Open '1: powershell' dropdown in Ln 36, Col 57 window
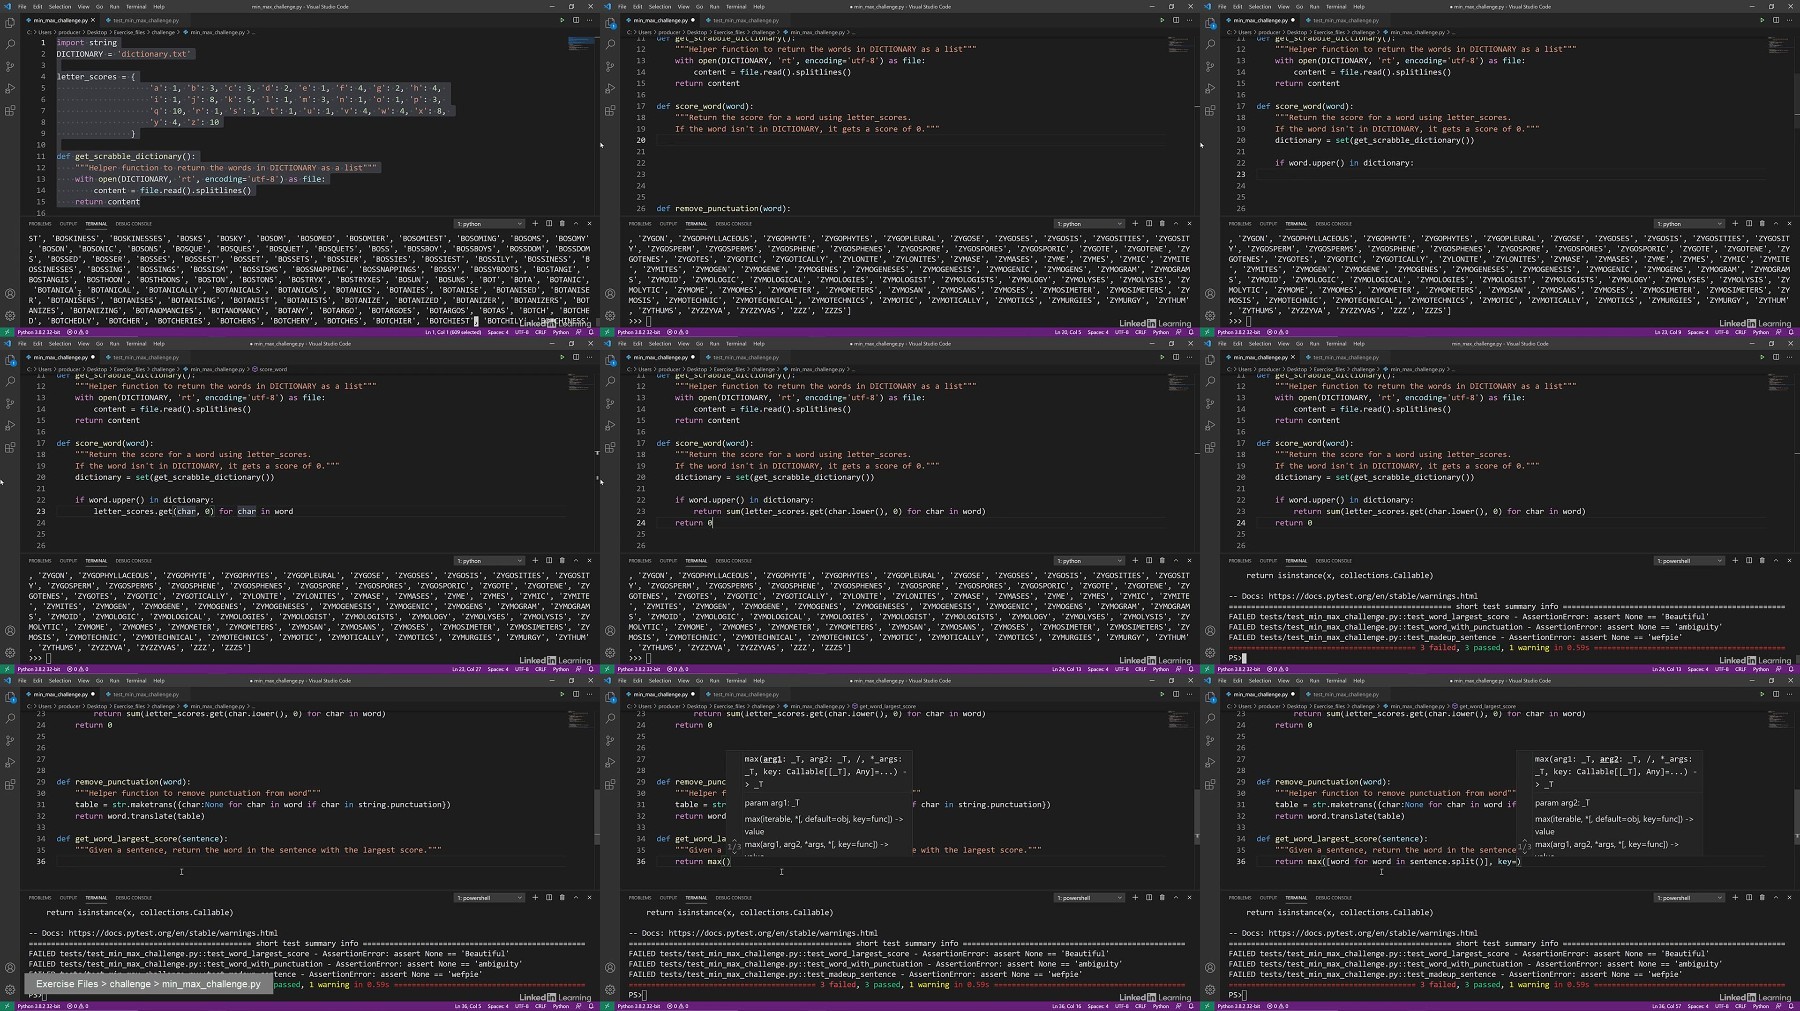This screenshot has width=1800, height=1011. coord(1689,898)
